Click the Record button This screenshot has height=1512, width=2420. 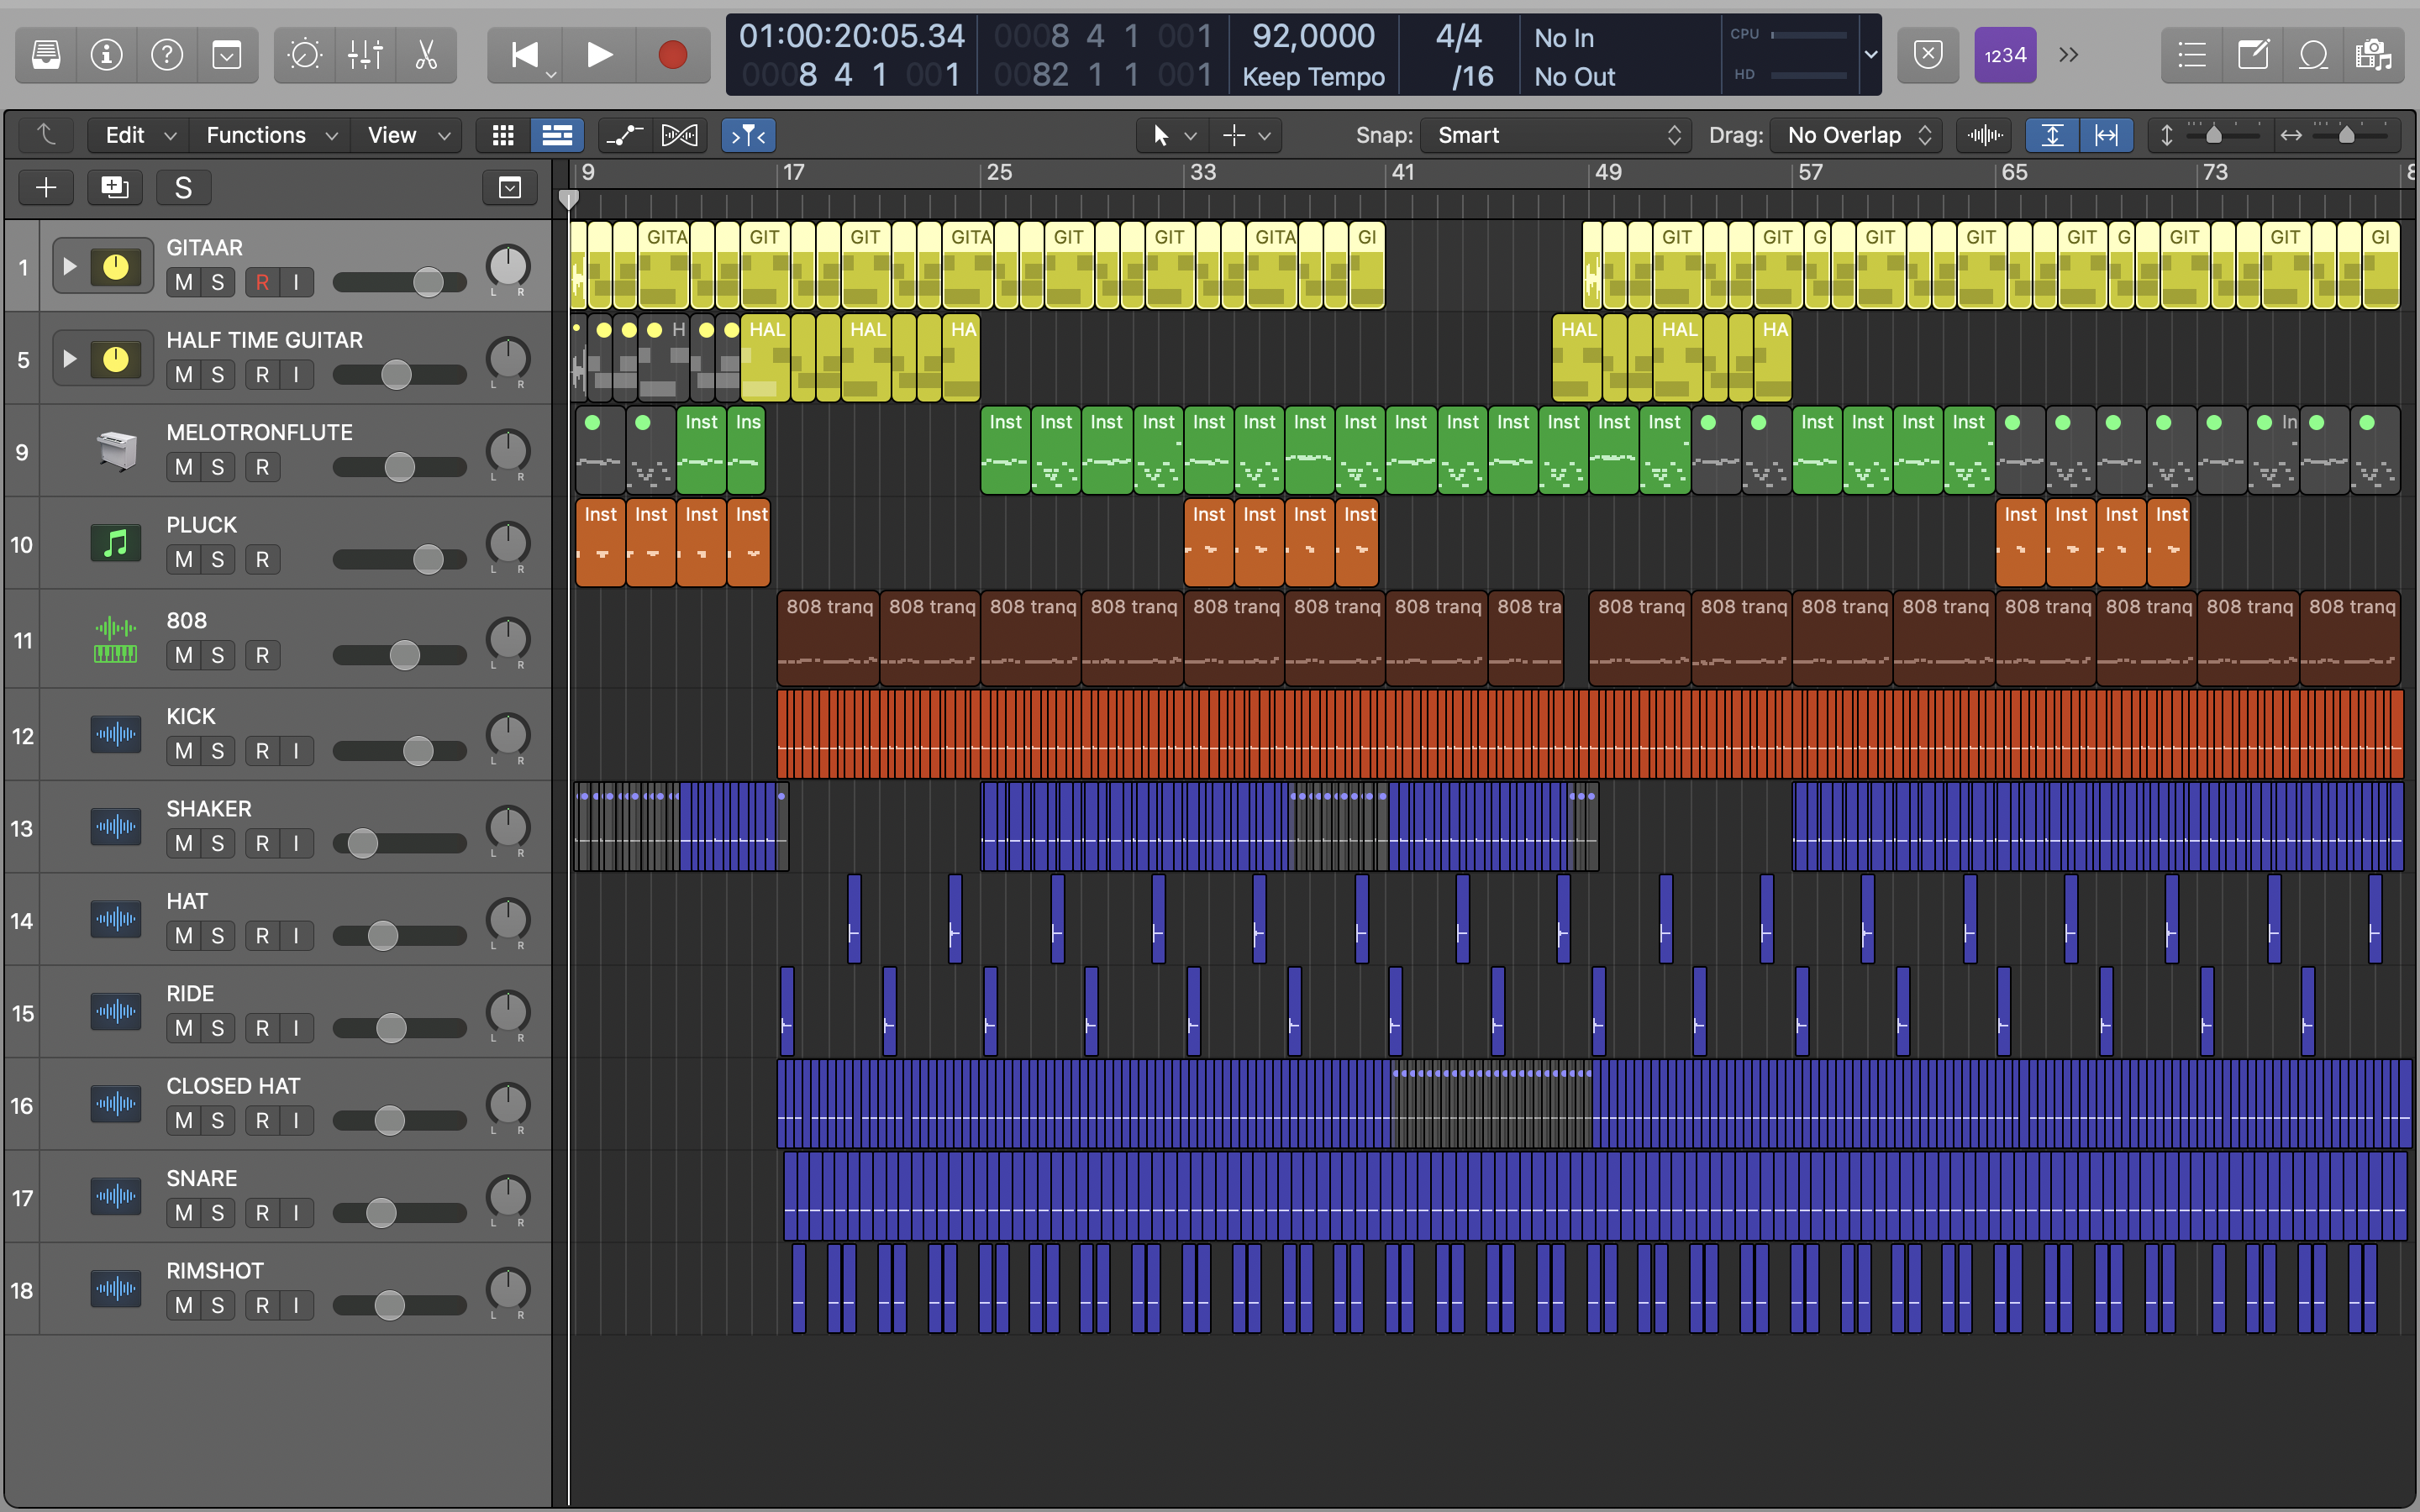pos(672,55)
